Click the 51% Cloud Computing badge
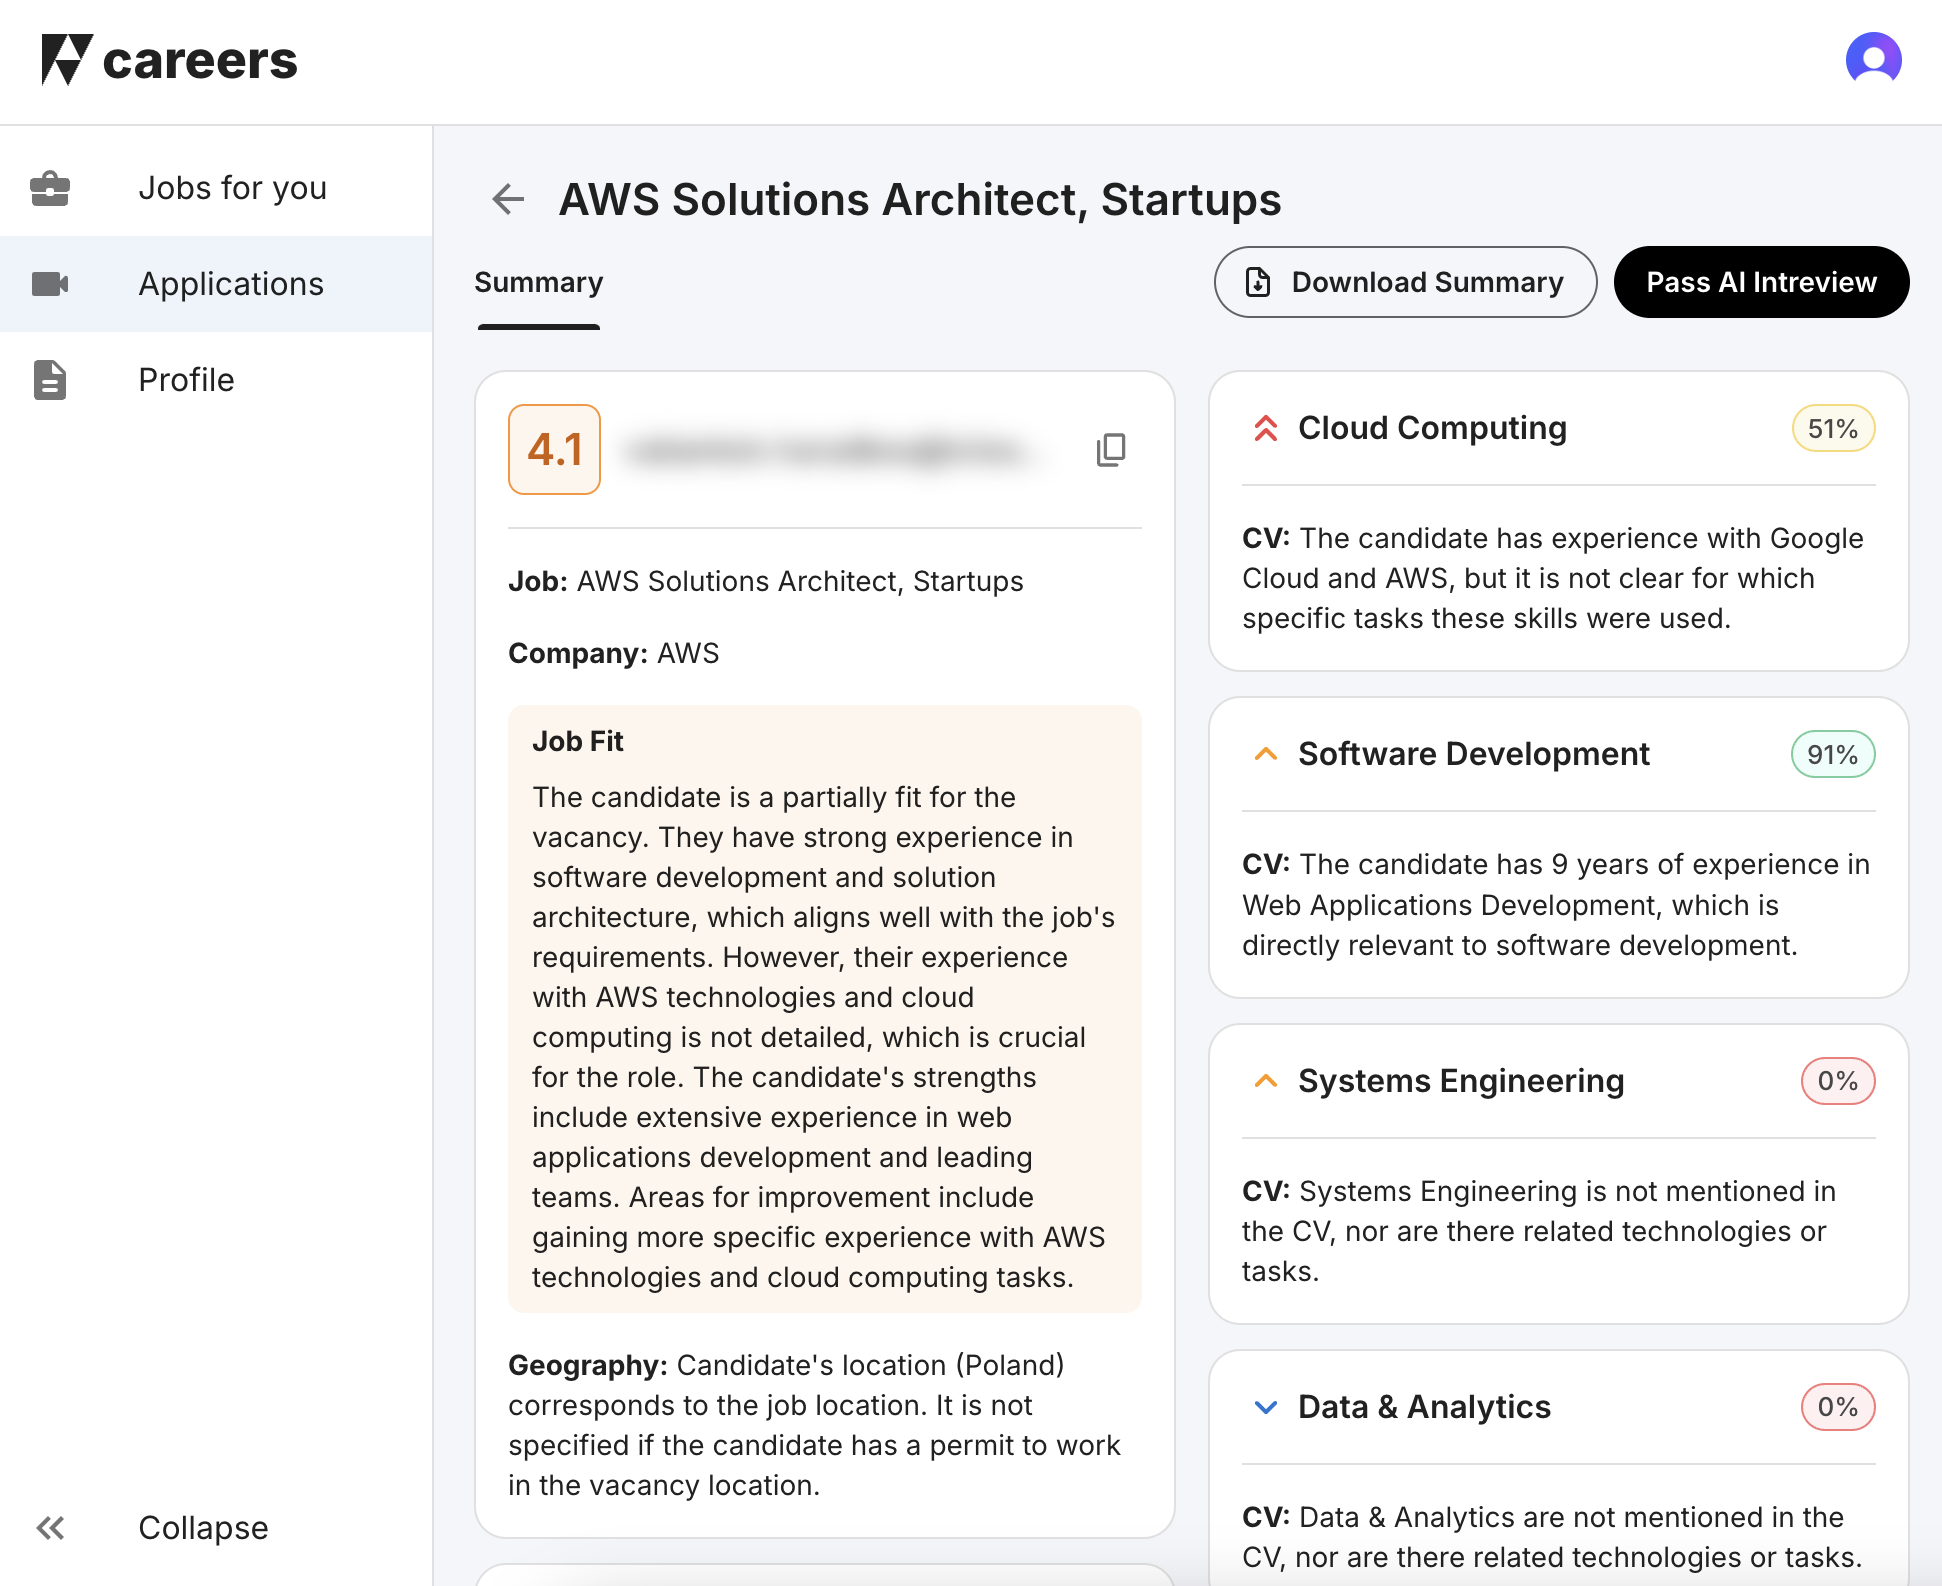 click(1832, 429)
